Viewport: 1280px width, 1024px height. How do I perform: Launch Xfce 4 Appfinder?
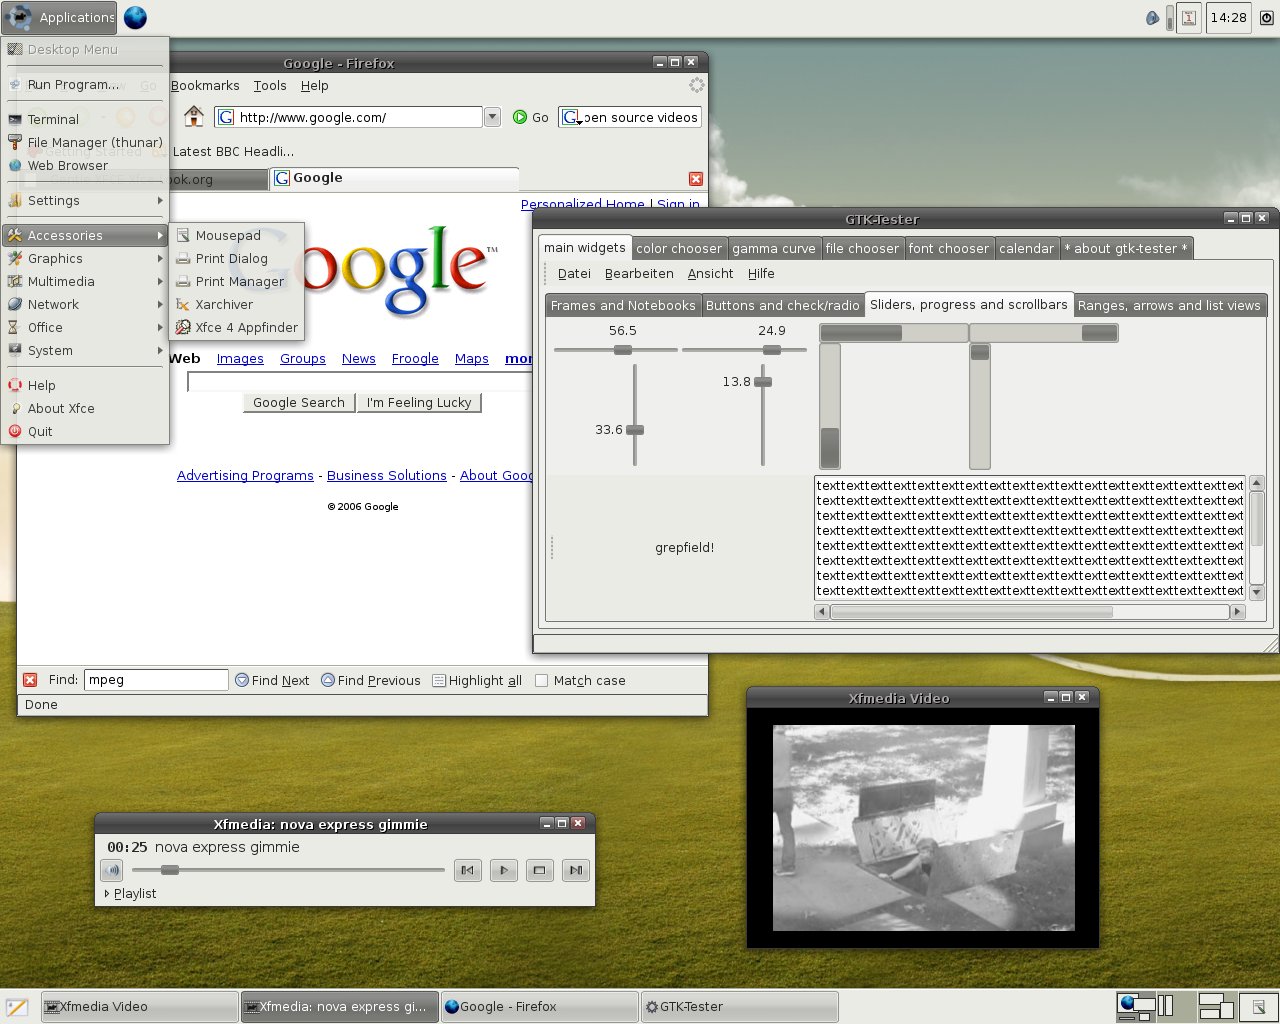click(235, 327)
